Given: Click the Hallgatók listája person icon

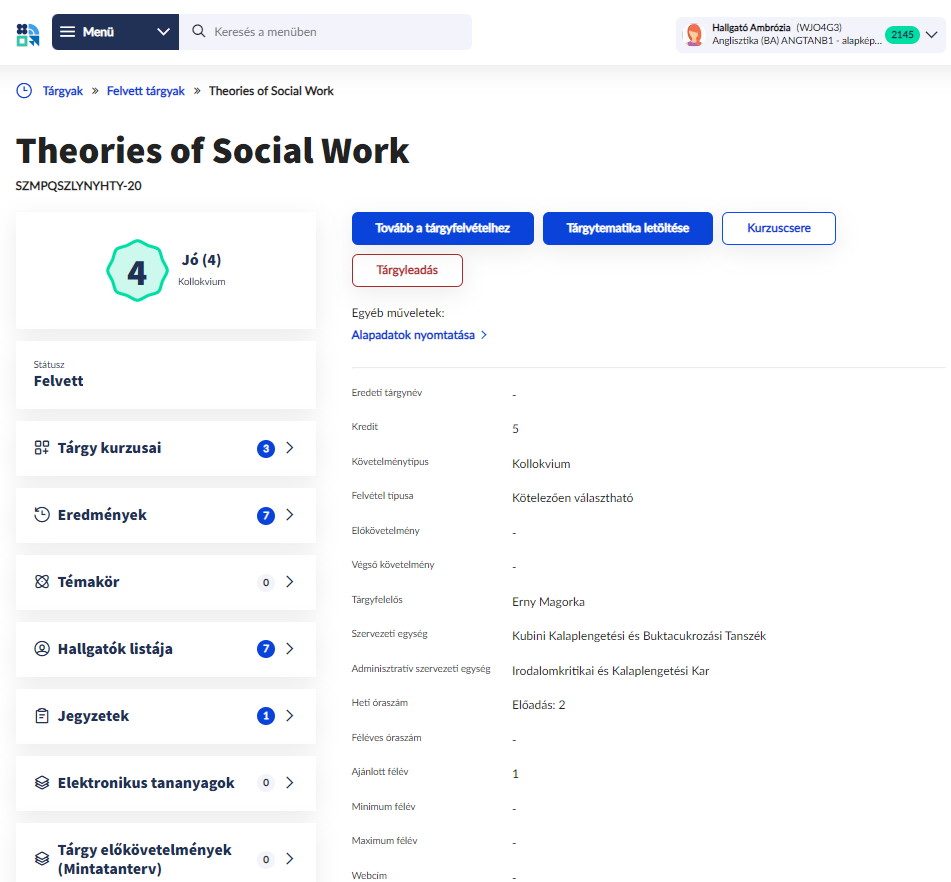Looking at the screenshot, I should (x=41, y=649).
